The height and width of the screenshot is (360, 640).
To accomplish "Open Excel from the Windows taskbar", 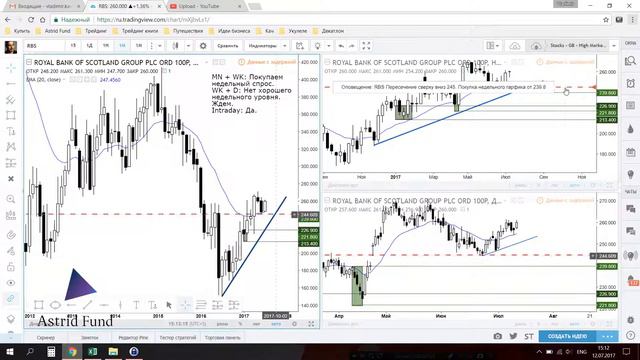I will click(93, 351).
